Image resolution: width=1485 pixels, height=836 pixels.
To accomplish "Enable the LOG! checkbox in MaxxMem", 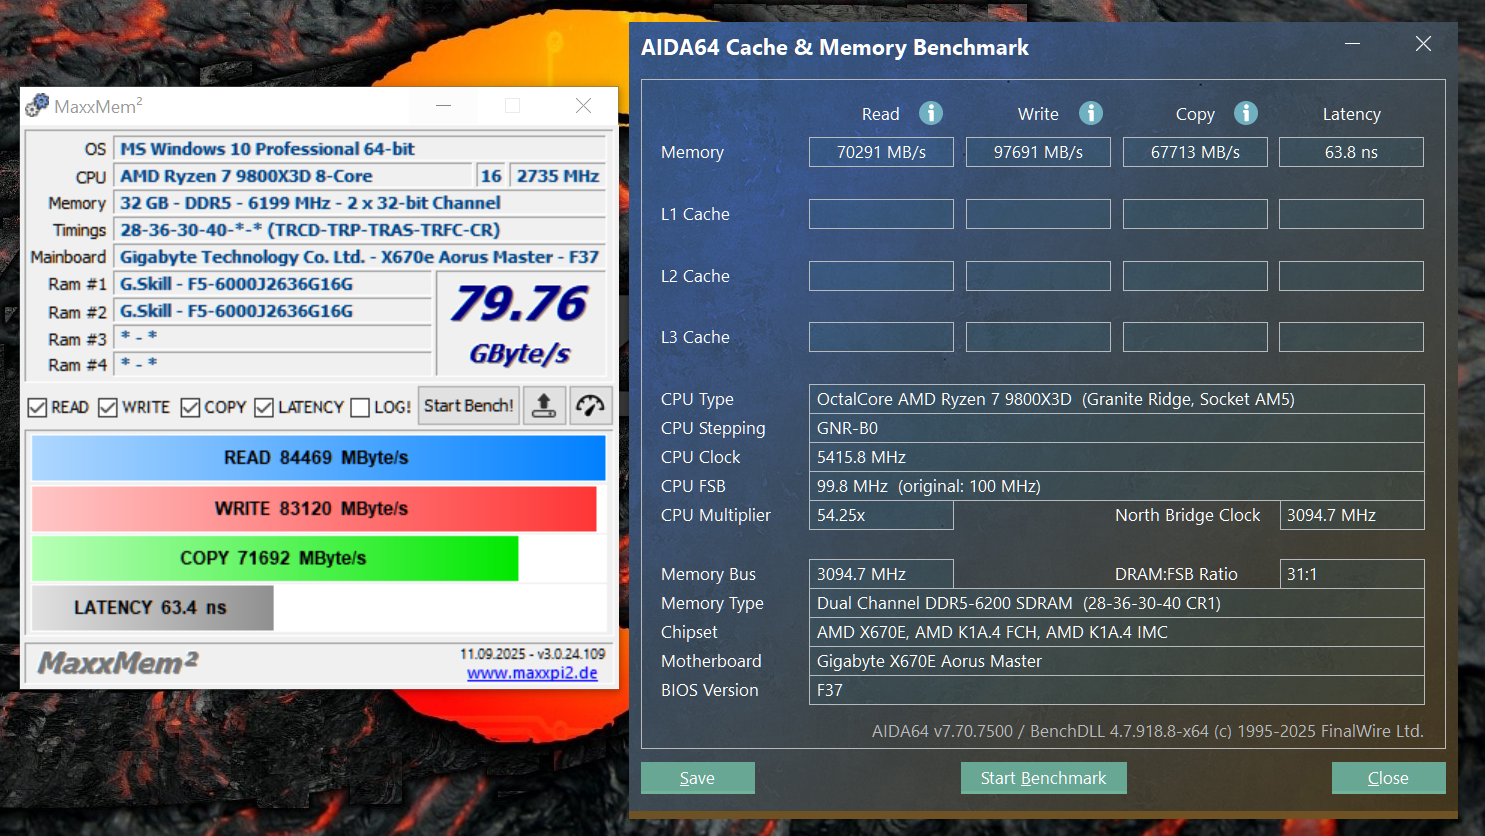I will coord(360,407).
